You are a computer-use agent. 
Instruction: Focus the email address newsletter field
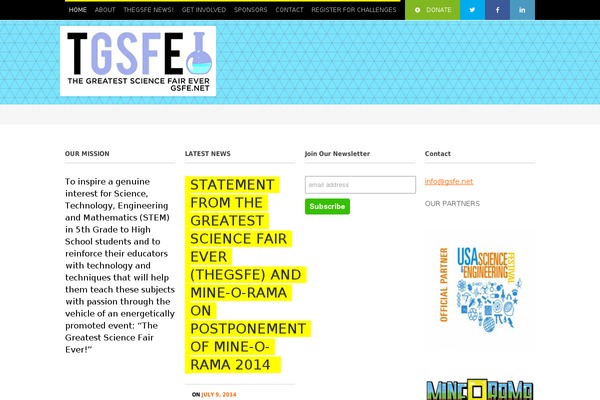click(360, 185)
